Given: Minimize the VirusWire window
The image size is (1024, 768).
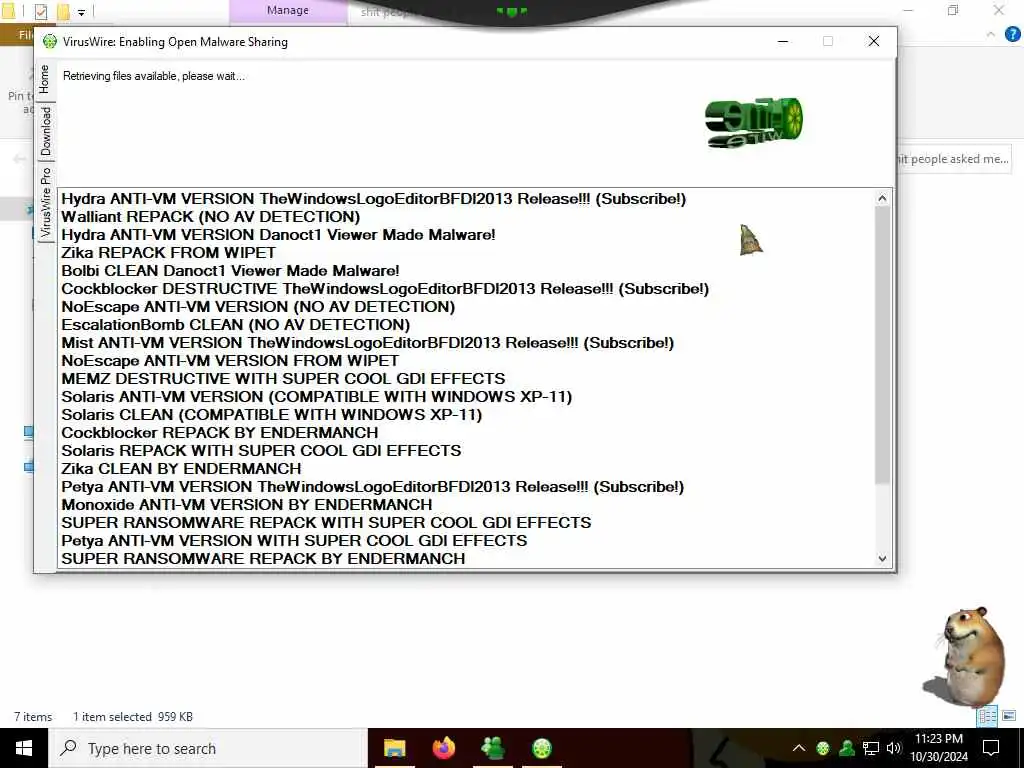Looking at the screenshot, I should click(x=783, y=42).
